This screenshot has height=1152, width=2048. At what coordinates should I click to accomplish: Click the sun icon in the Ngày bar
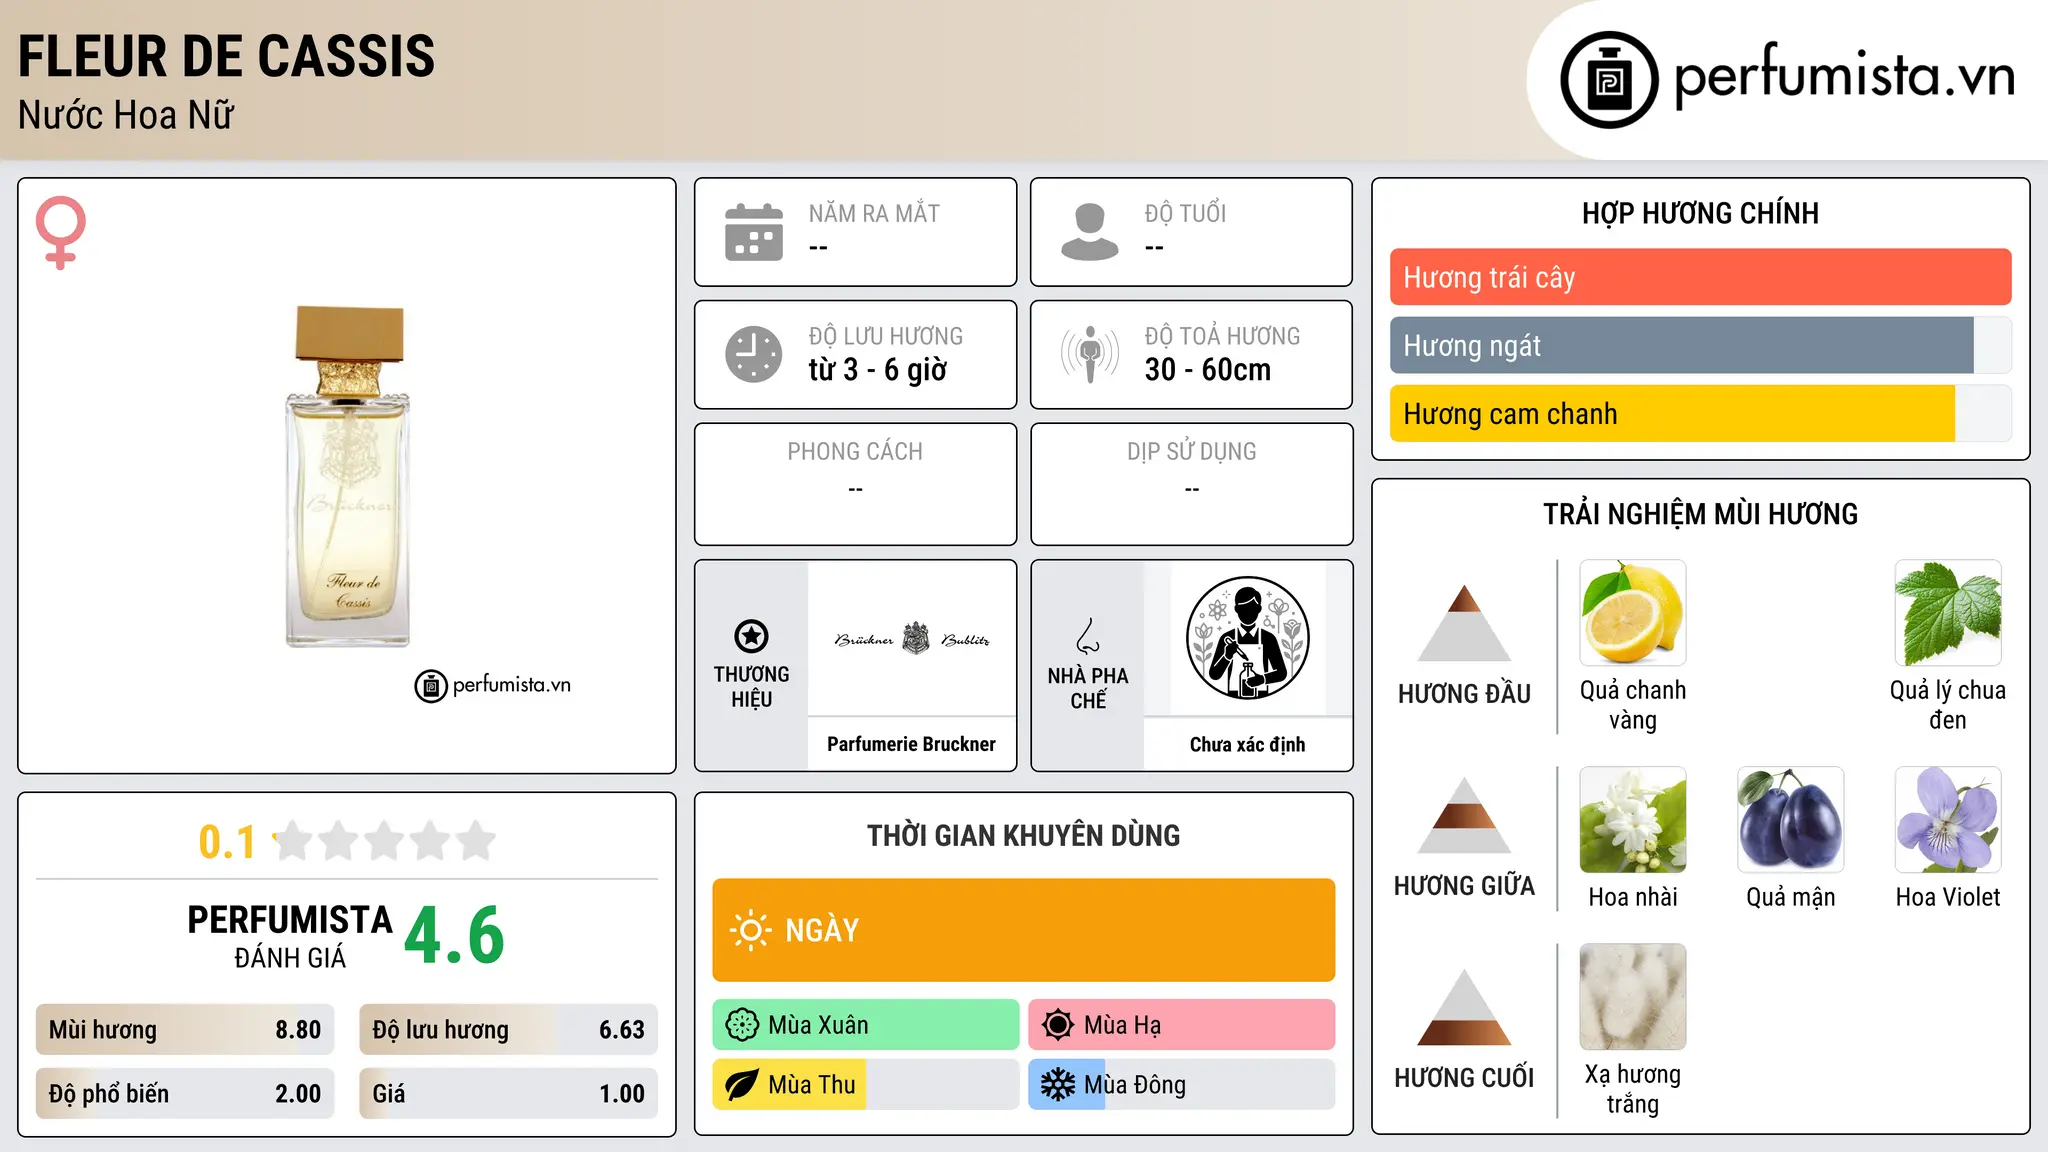[x=750, y=930]
